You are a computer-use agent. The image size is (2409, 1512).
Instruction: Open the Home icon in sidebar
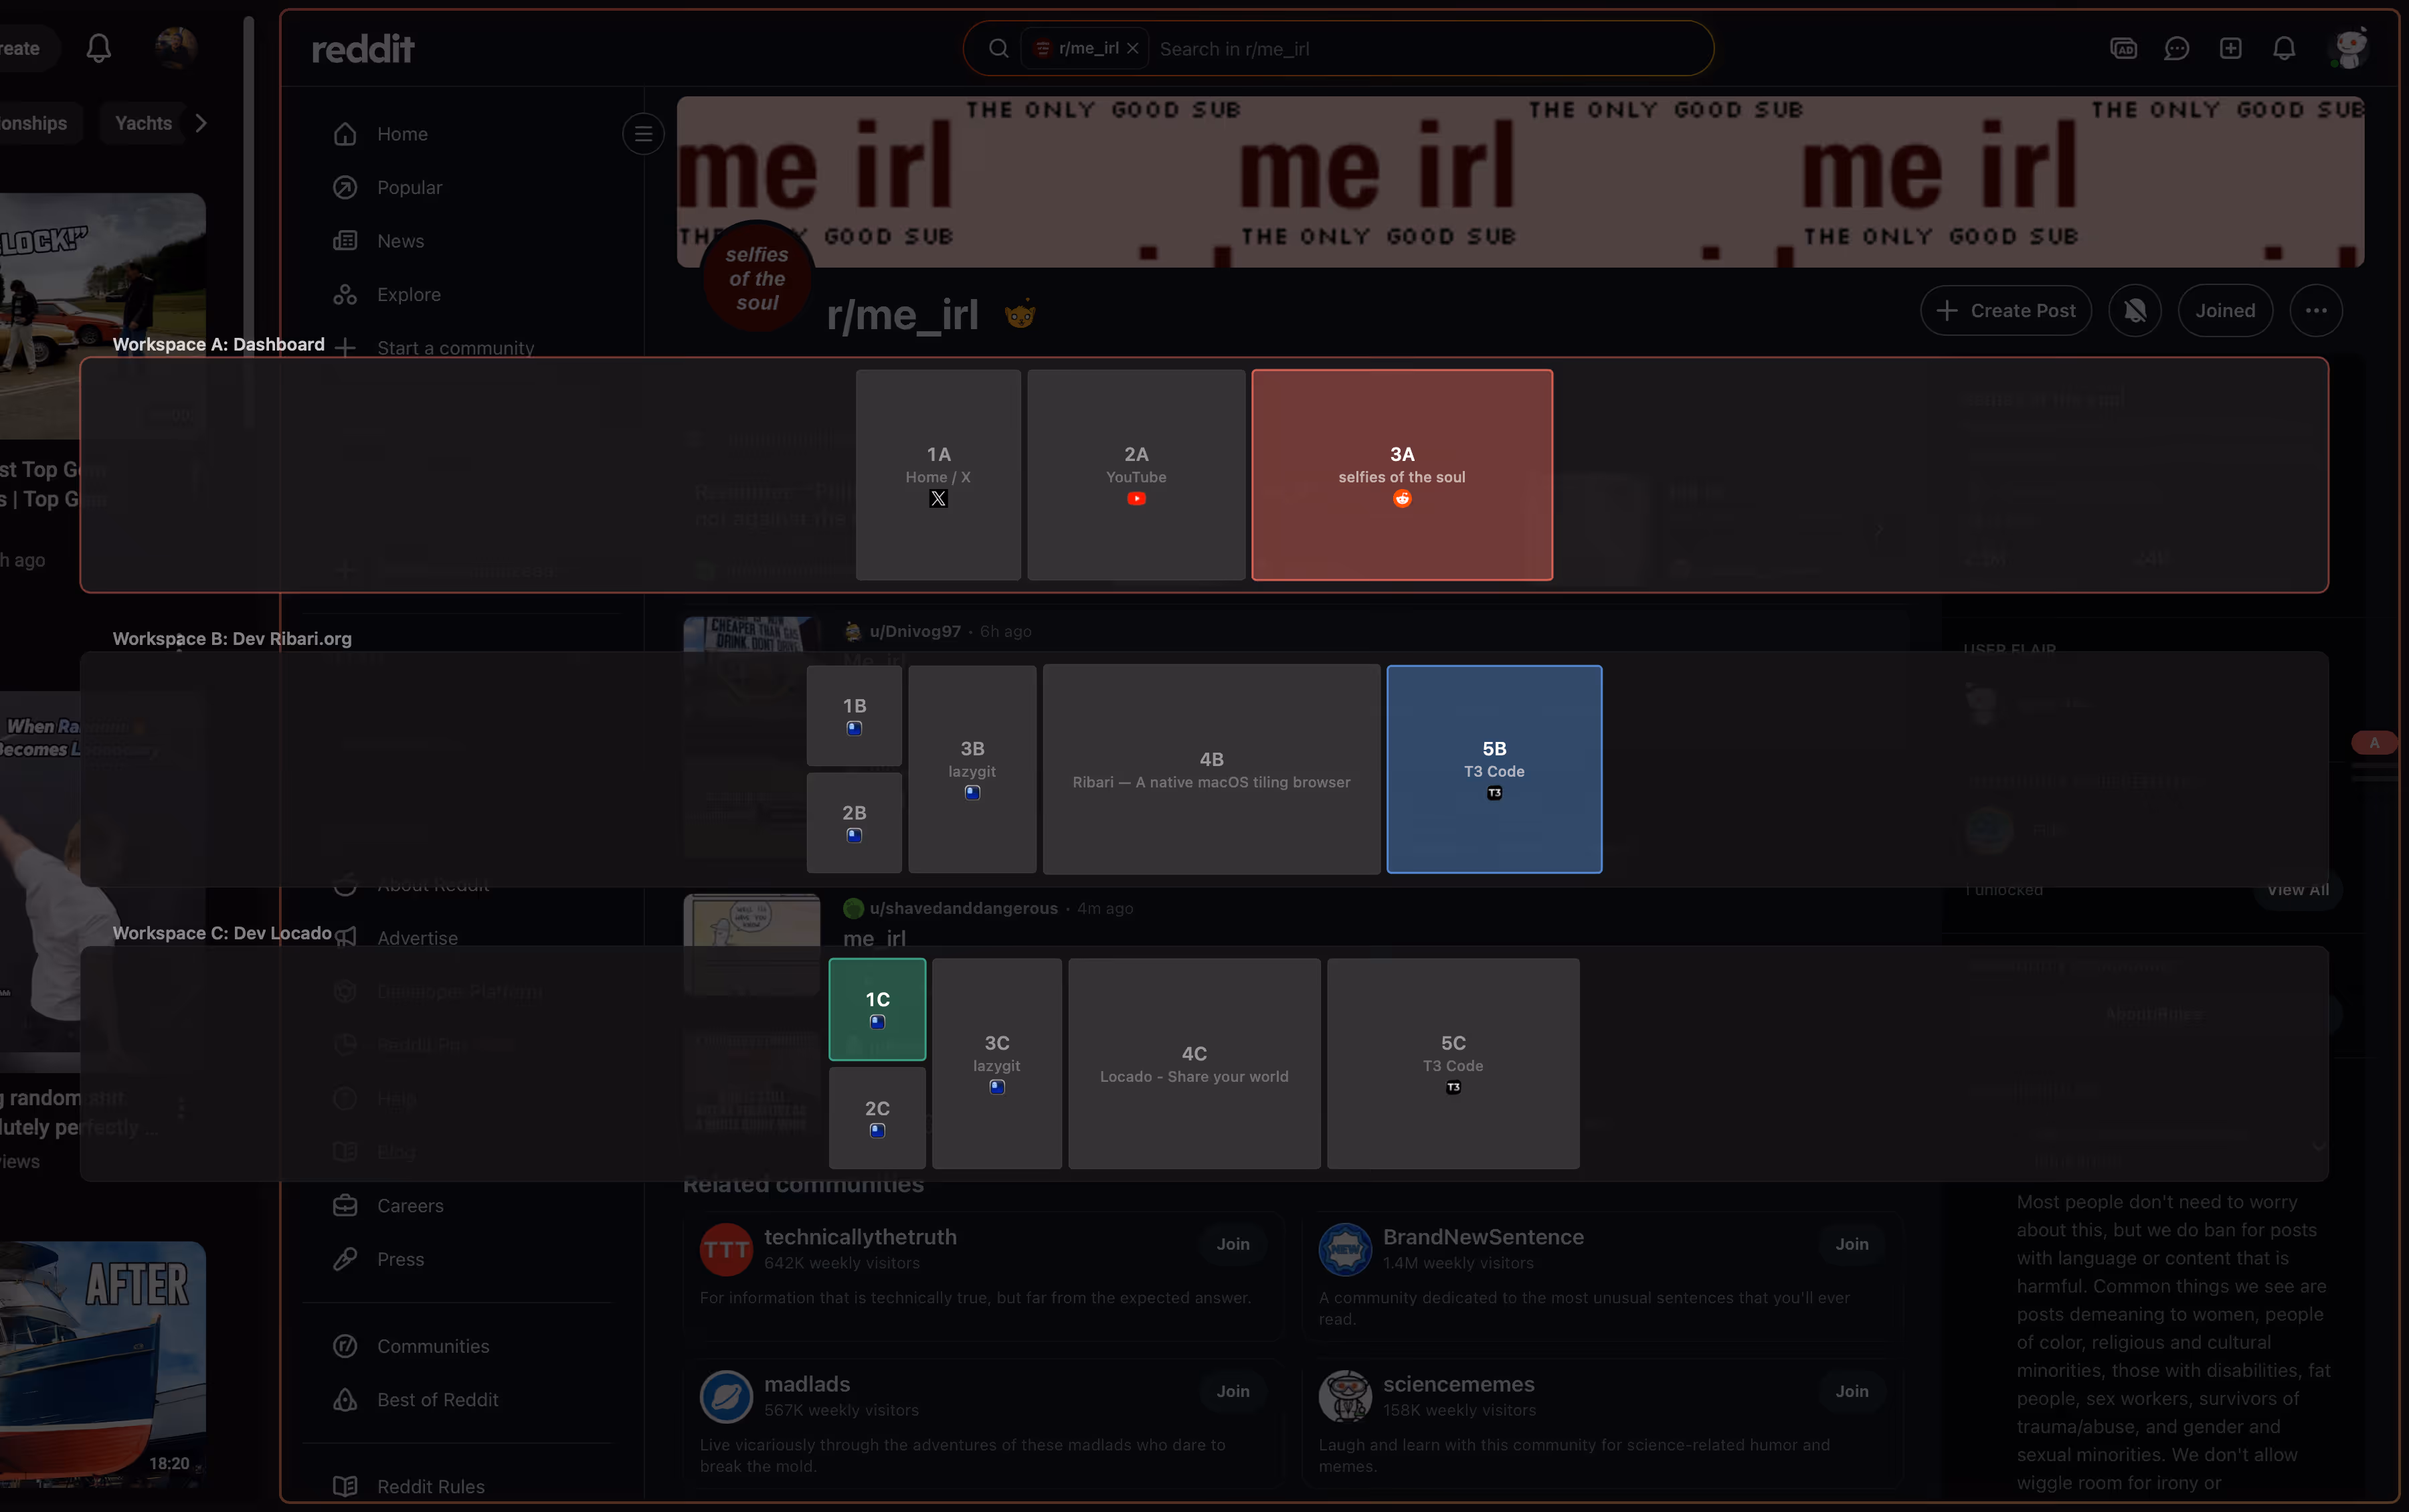point(345,134)
